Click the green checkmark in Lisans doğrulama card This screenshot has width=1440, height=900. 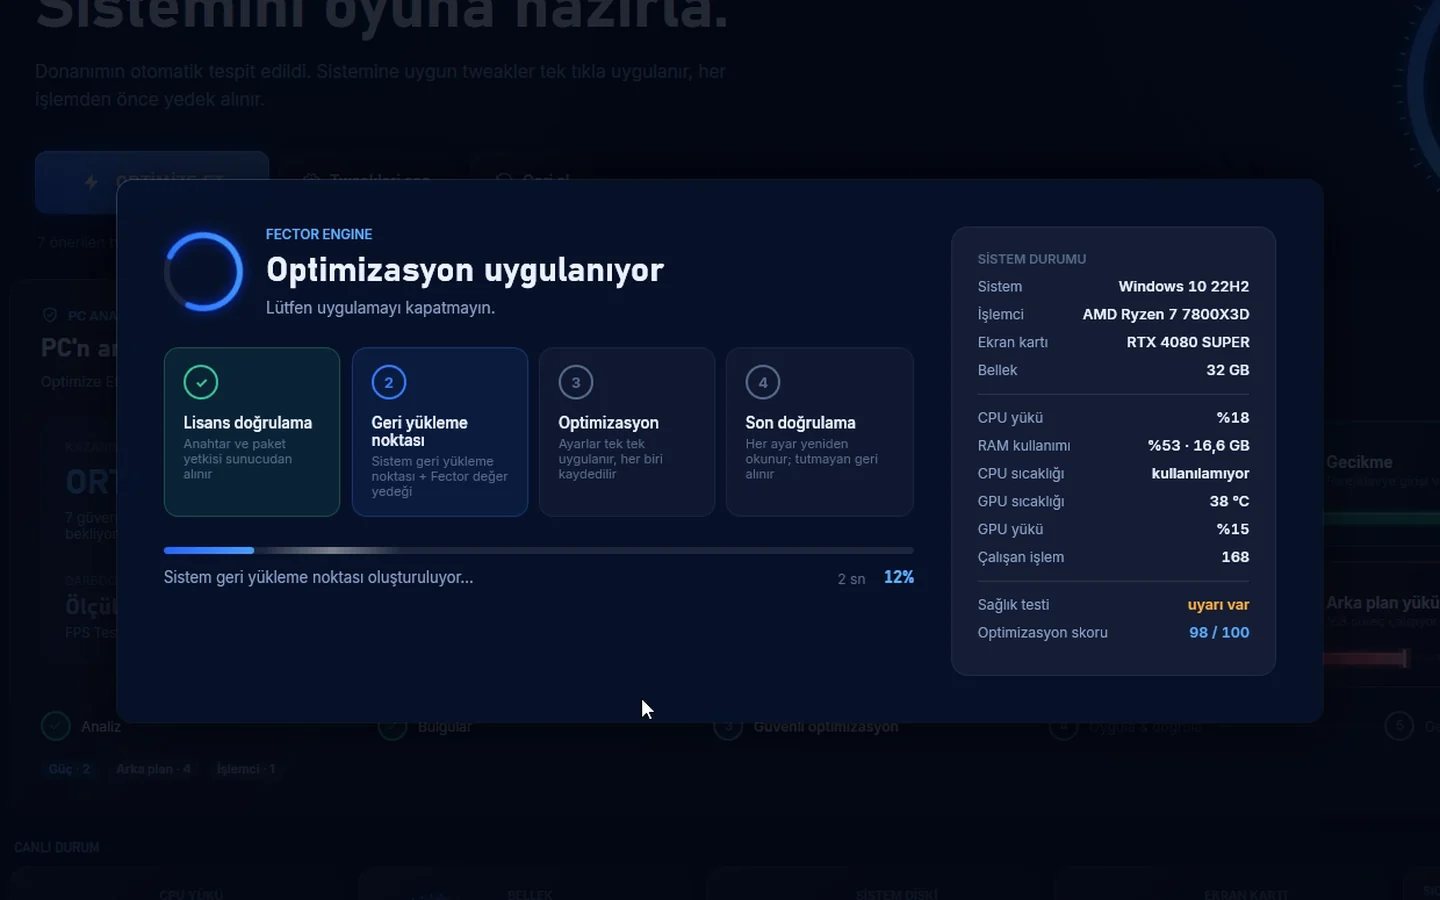point(201,382)
